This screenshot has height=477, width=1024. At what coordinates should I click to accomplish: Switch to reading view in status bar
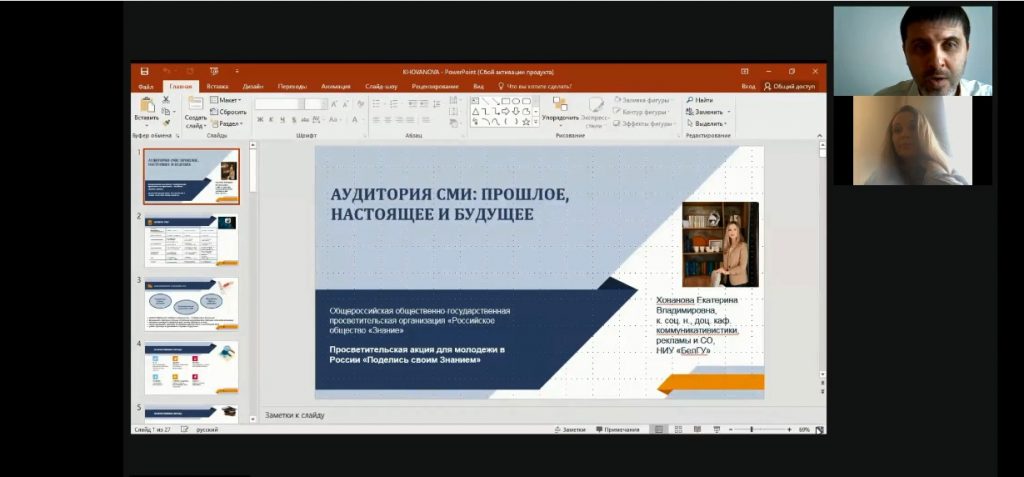[697, 429]
